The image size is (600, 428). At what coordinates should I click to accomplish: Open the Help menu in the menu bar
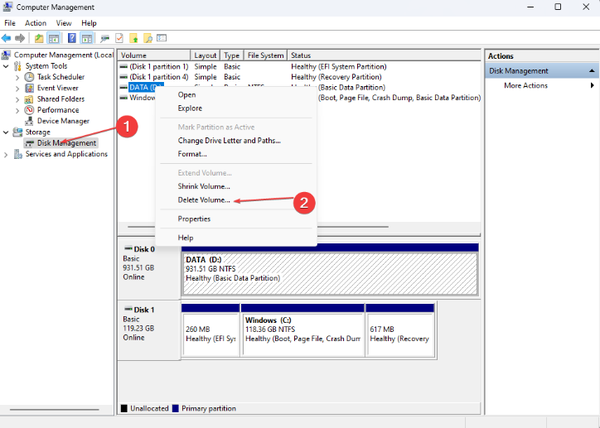coord(89,23)
